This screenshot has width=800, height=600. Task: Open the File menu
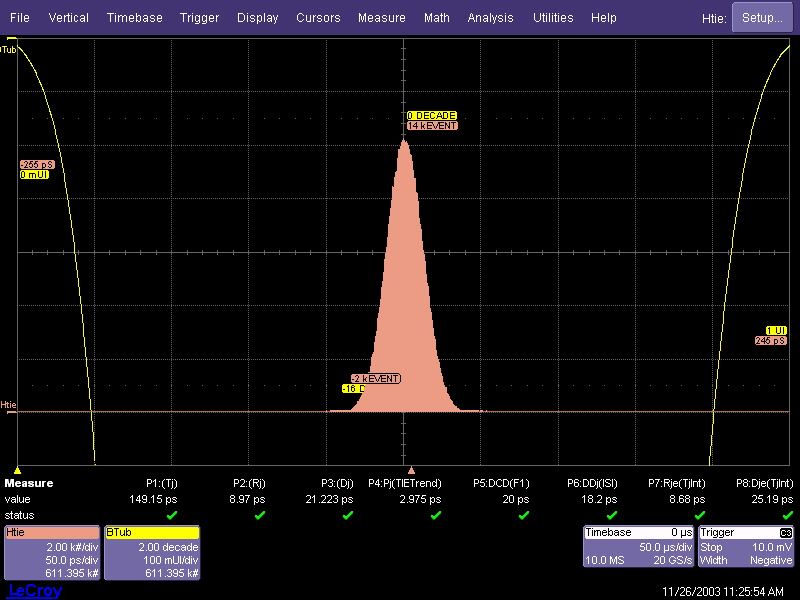[x=20, y=18]
